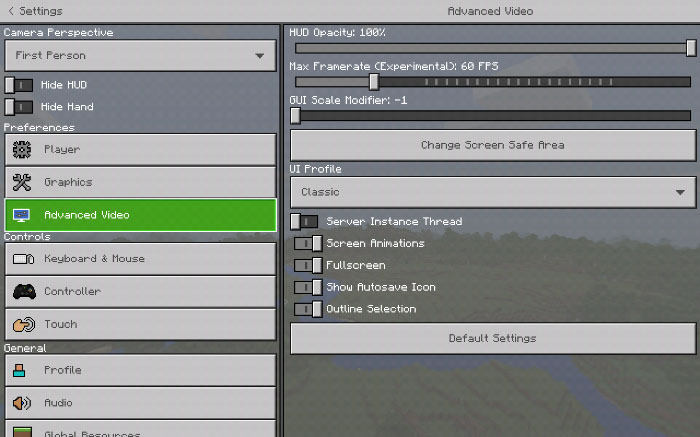
Task: Click 'Max Framerate (Experimental): 60 FPS' label
Action: 394,67
